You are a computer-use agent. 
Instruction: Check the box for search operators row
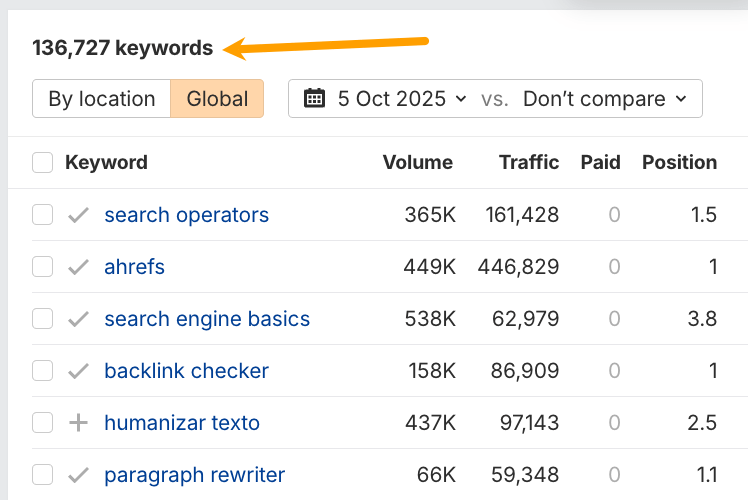click(x=42, y=215)
